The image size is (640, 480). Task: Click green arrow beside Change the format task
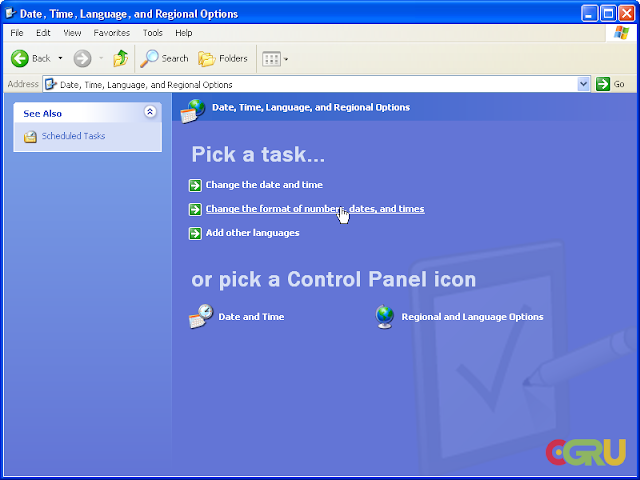(x=195, y=209)
